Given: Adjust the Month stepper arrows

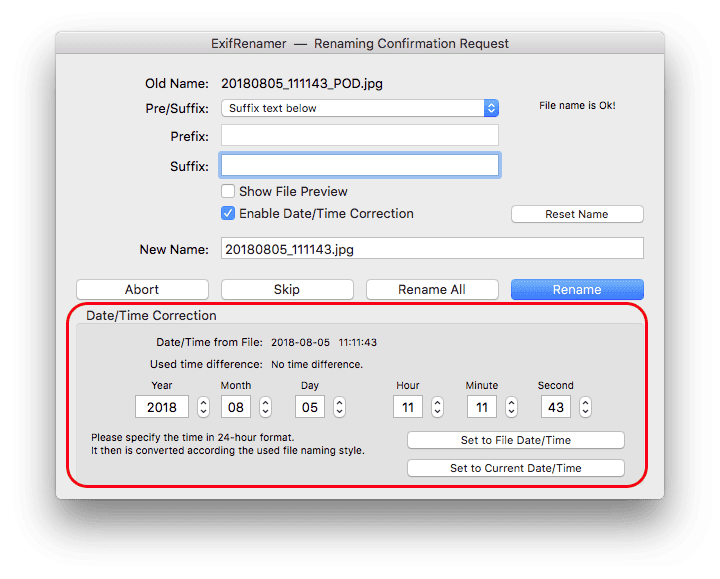Looking at the screenshot, I should [x=265, y=407].
